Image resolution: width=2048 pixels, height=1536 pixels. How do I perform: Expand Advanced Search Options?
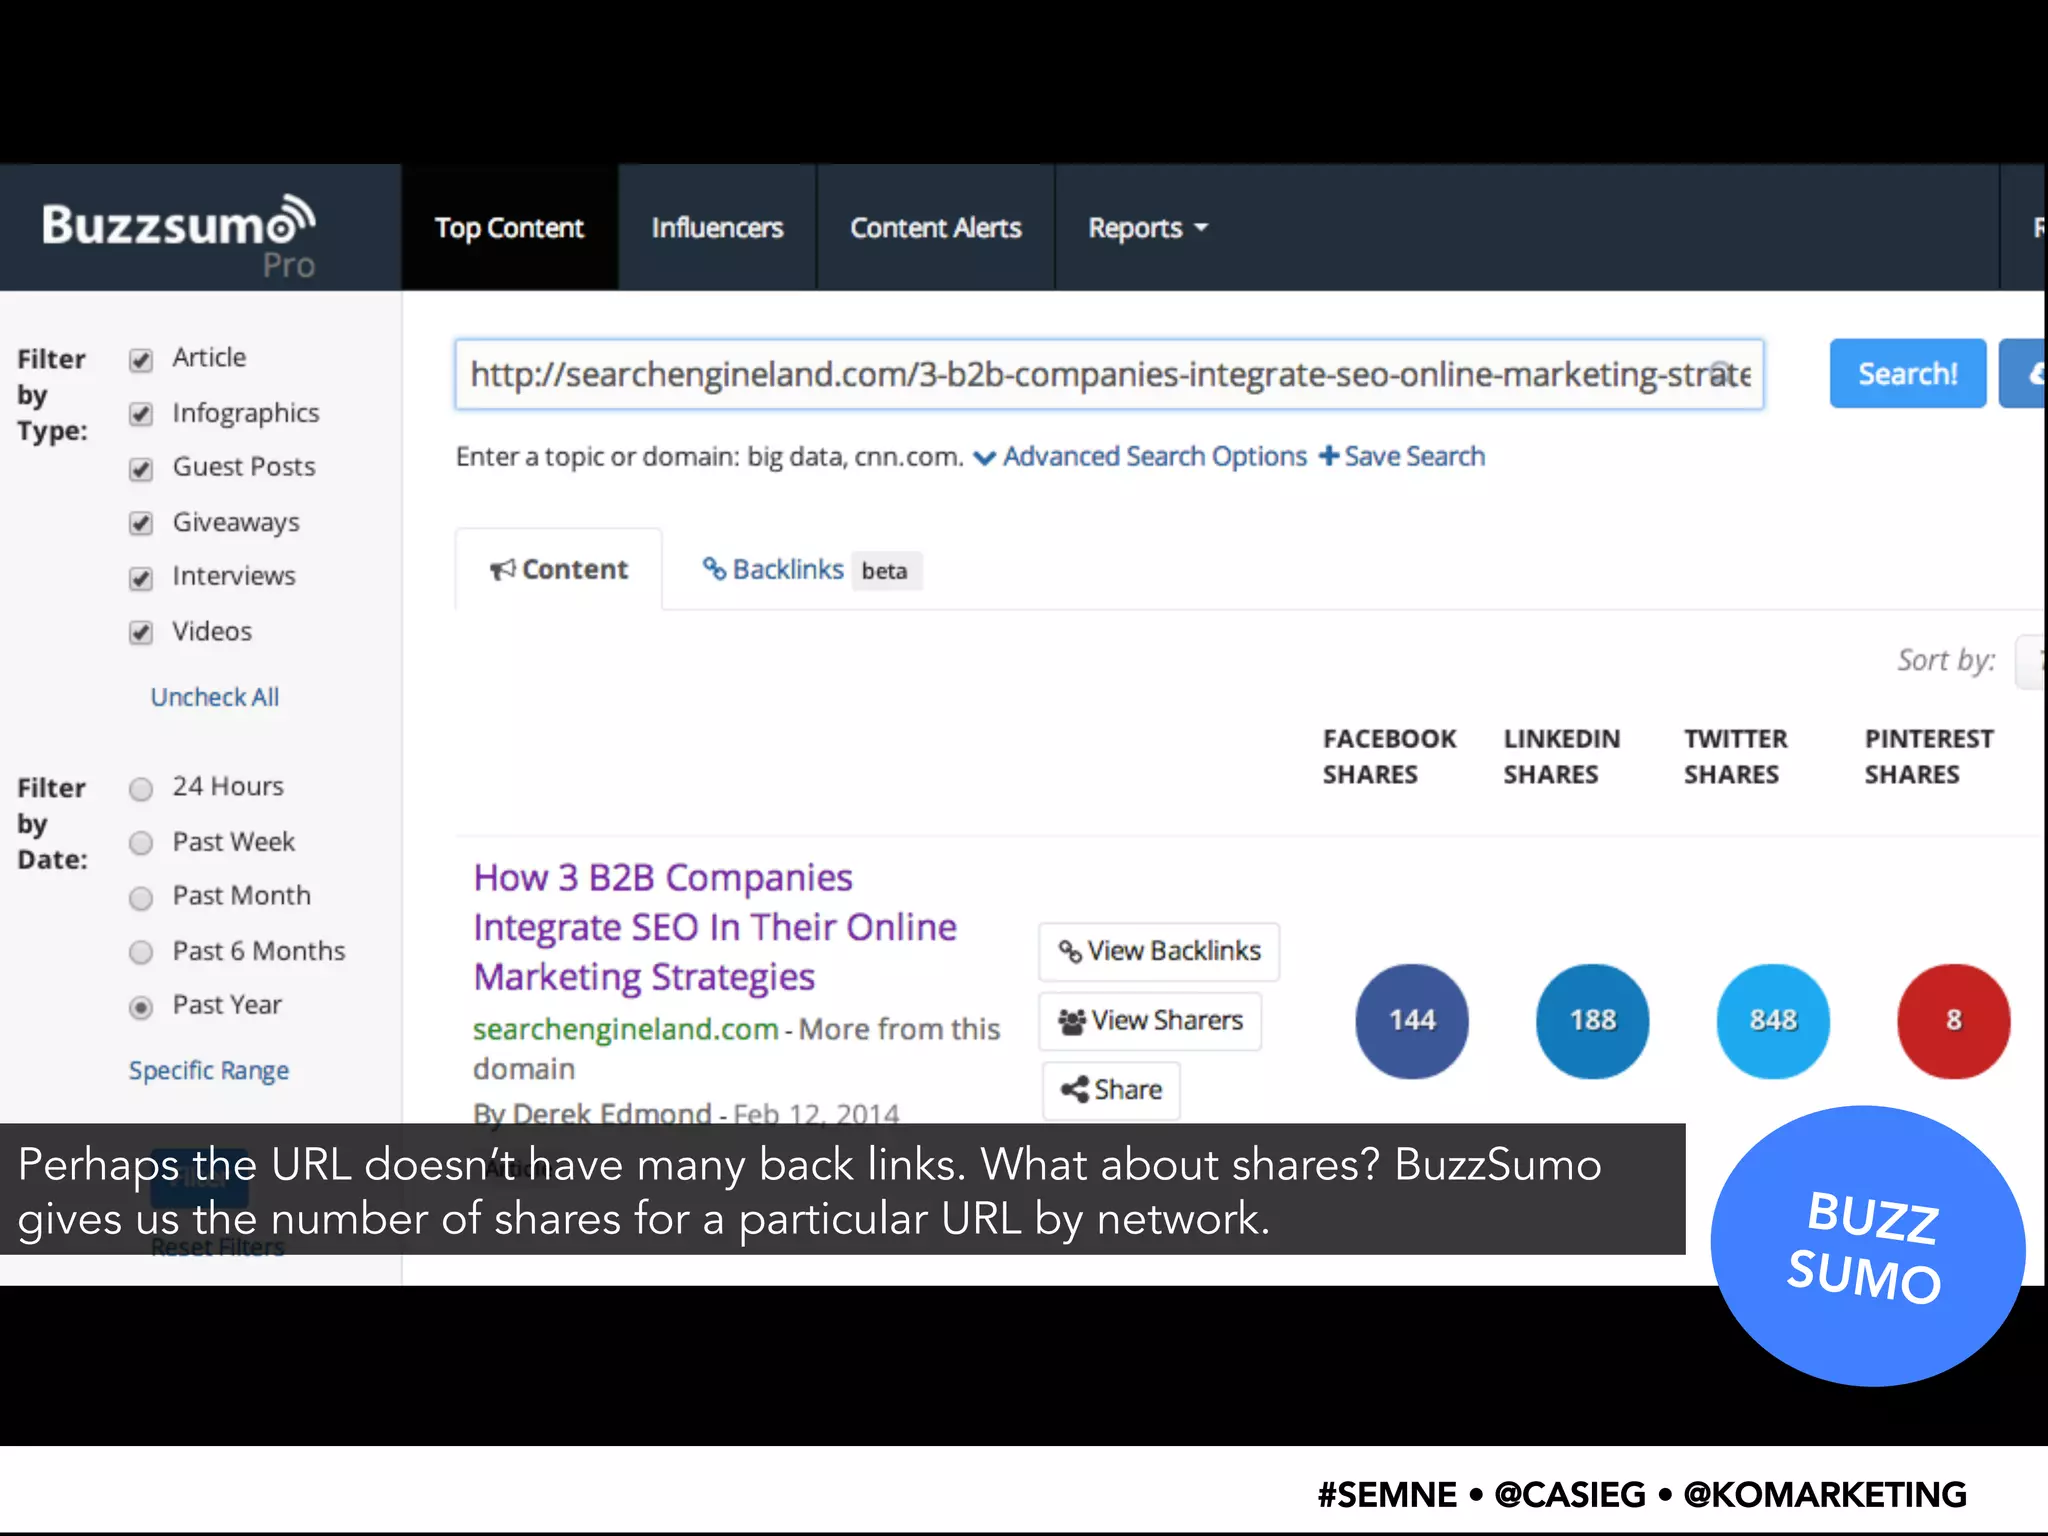(x=1154, y=456)
